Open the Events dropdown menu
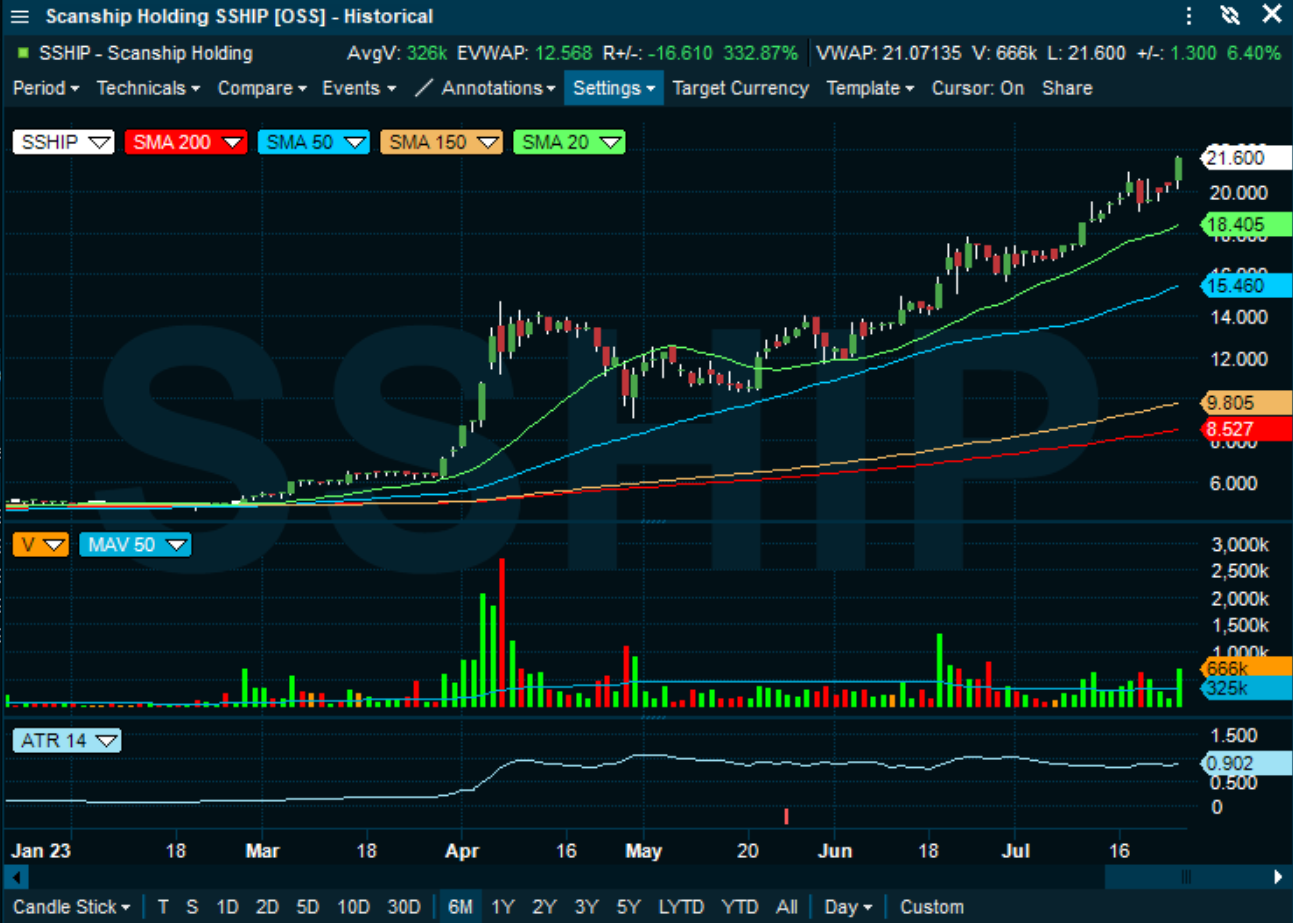 [358, 88]
